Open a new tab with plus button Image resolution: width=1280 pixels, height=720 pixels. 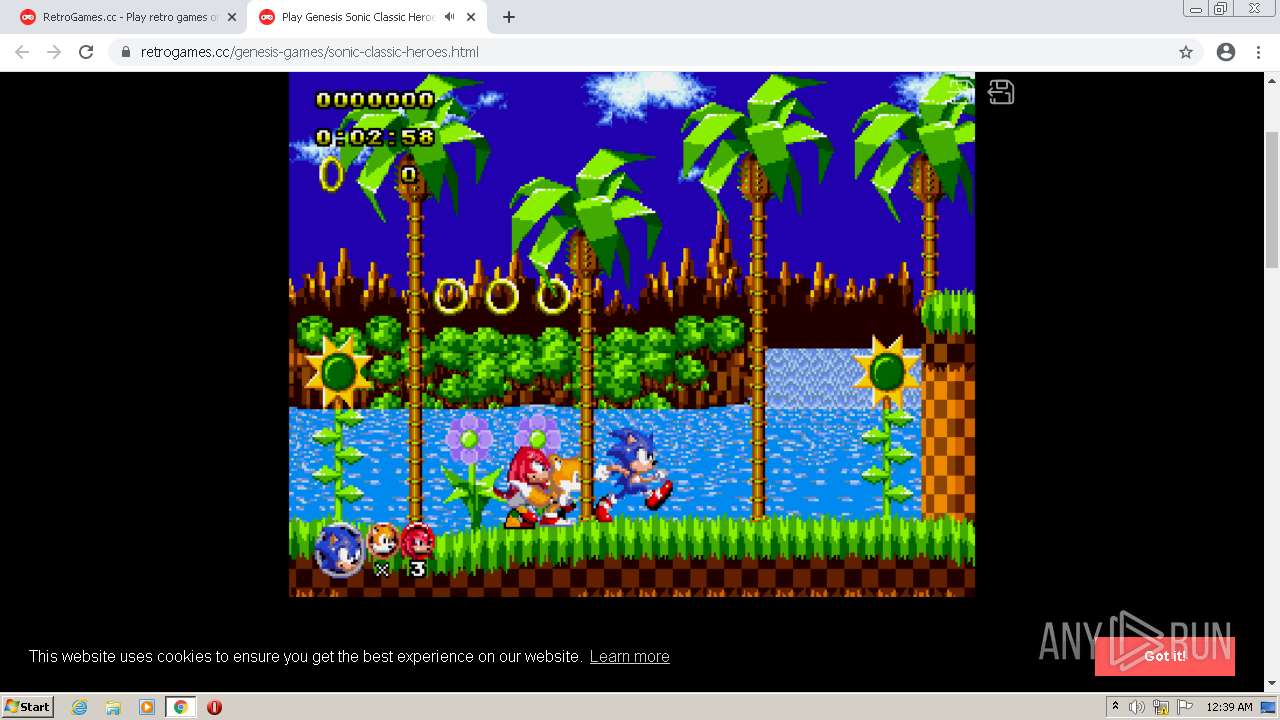[x=509, y=17]
